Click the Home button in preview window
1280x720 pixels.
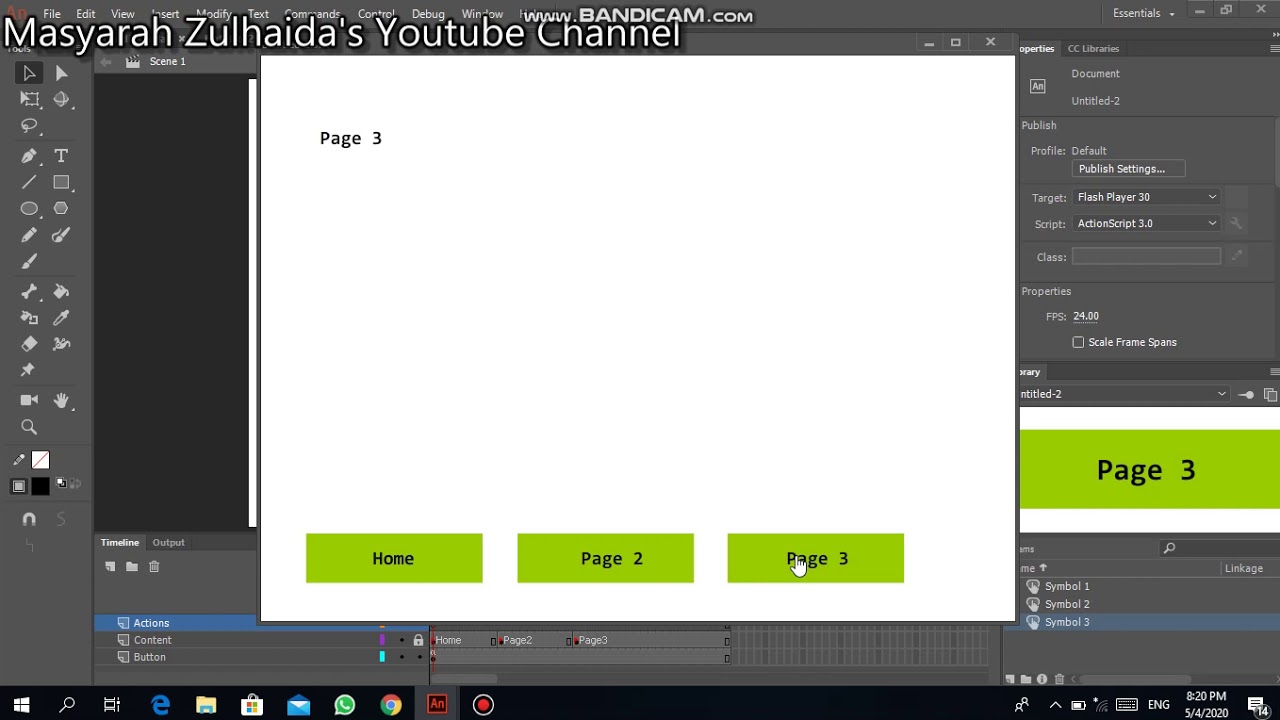coord(394,558)
